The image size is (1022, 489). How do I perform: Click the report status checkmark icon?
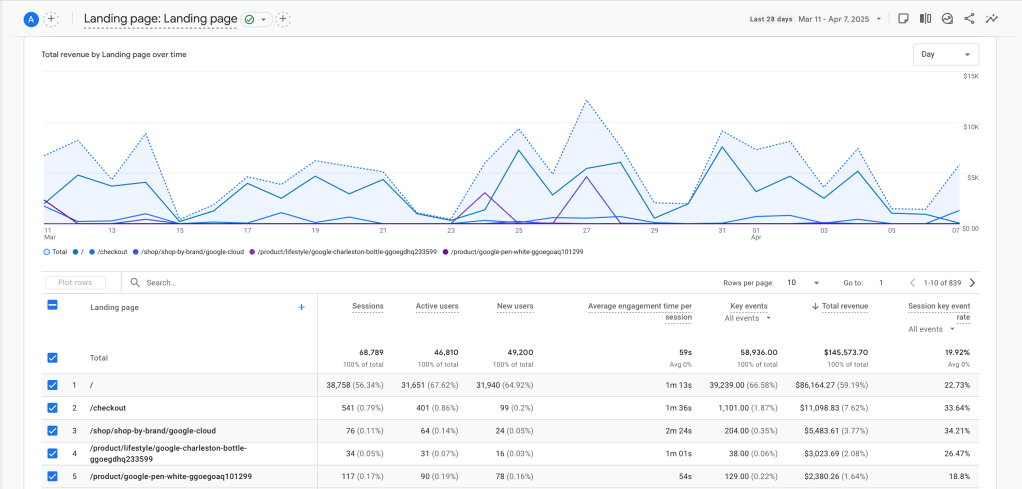click(248, 19)
